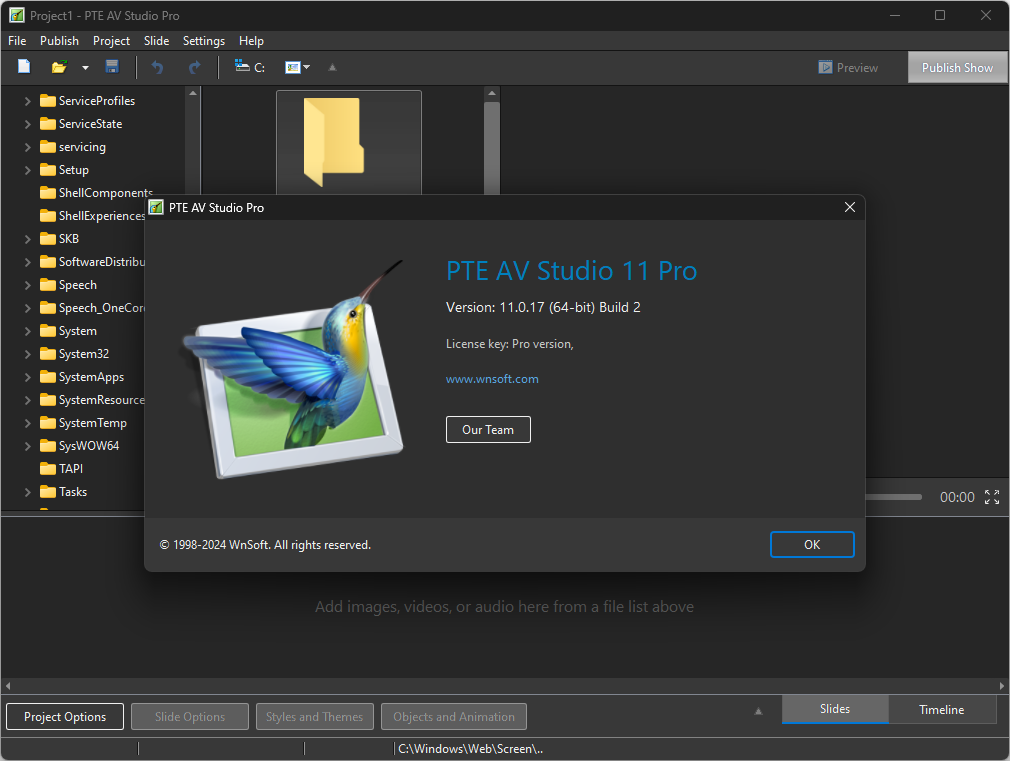Undo the last action in the toolbar

157,67
